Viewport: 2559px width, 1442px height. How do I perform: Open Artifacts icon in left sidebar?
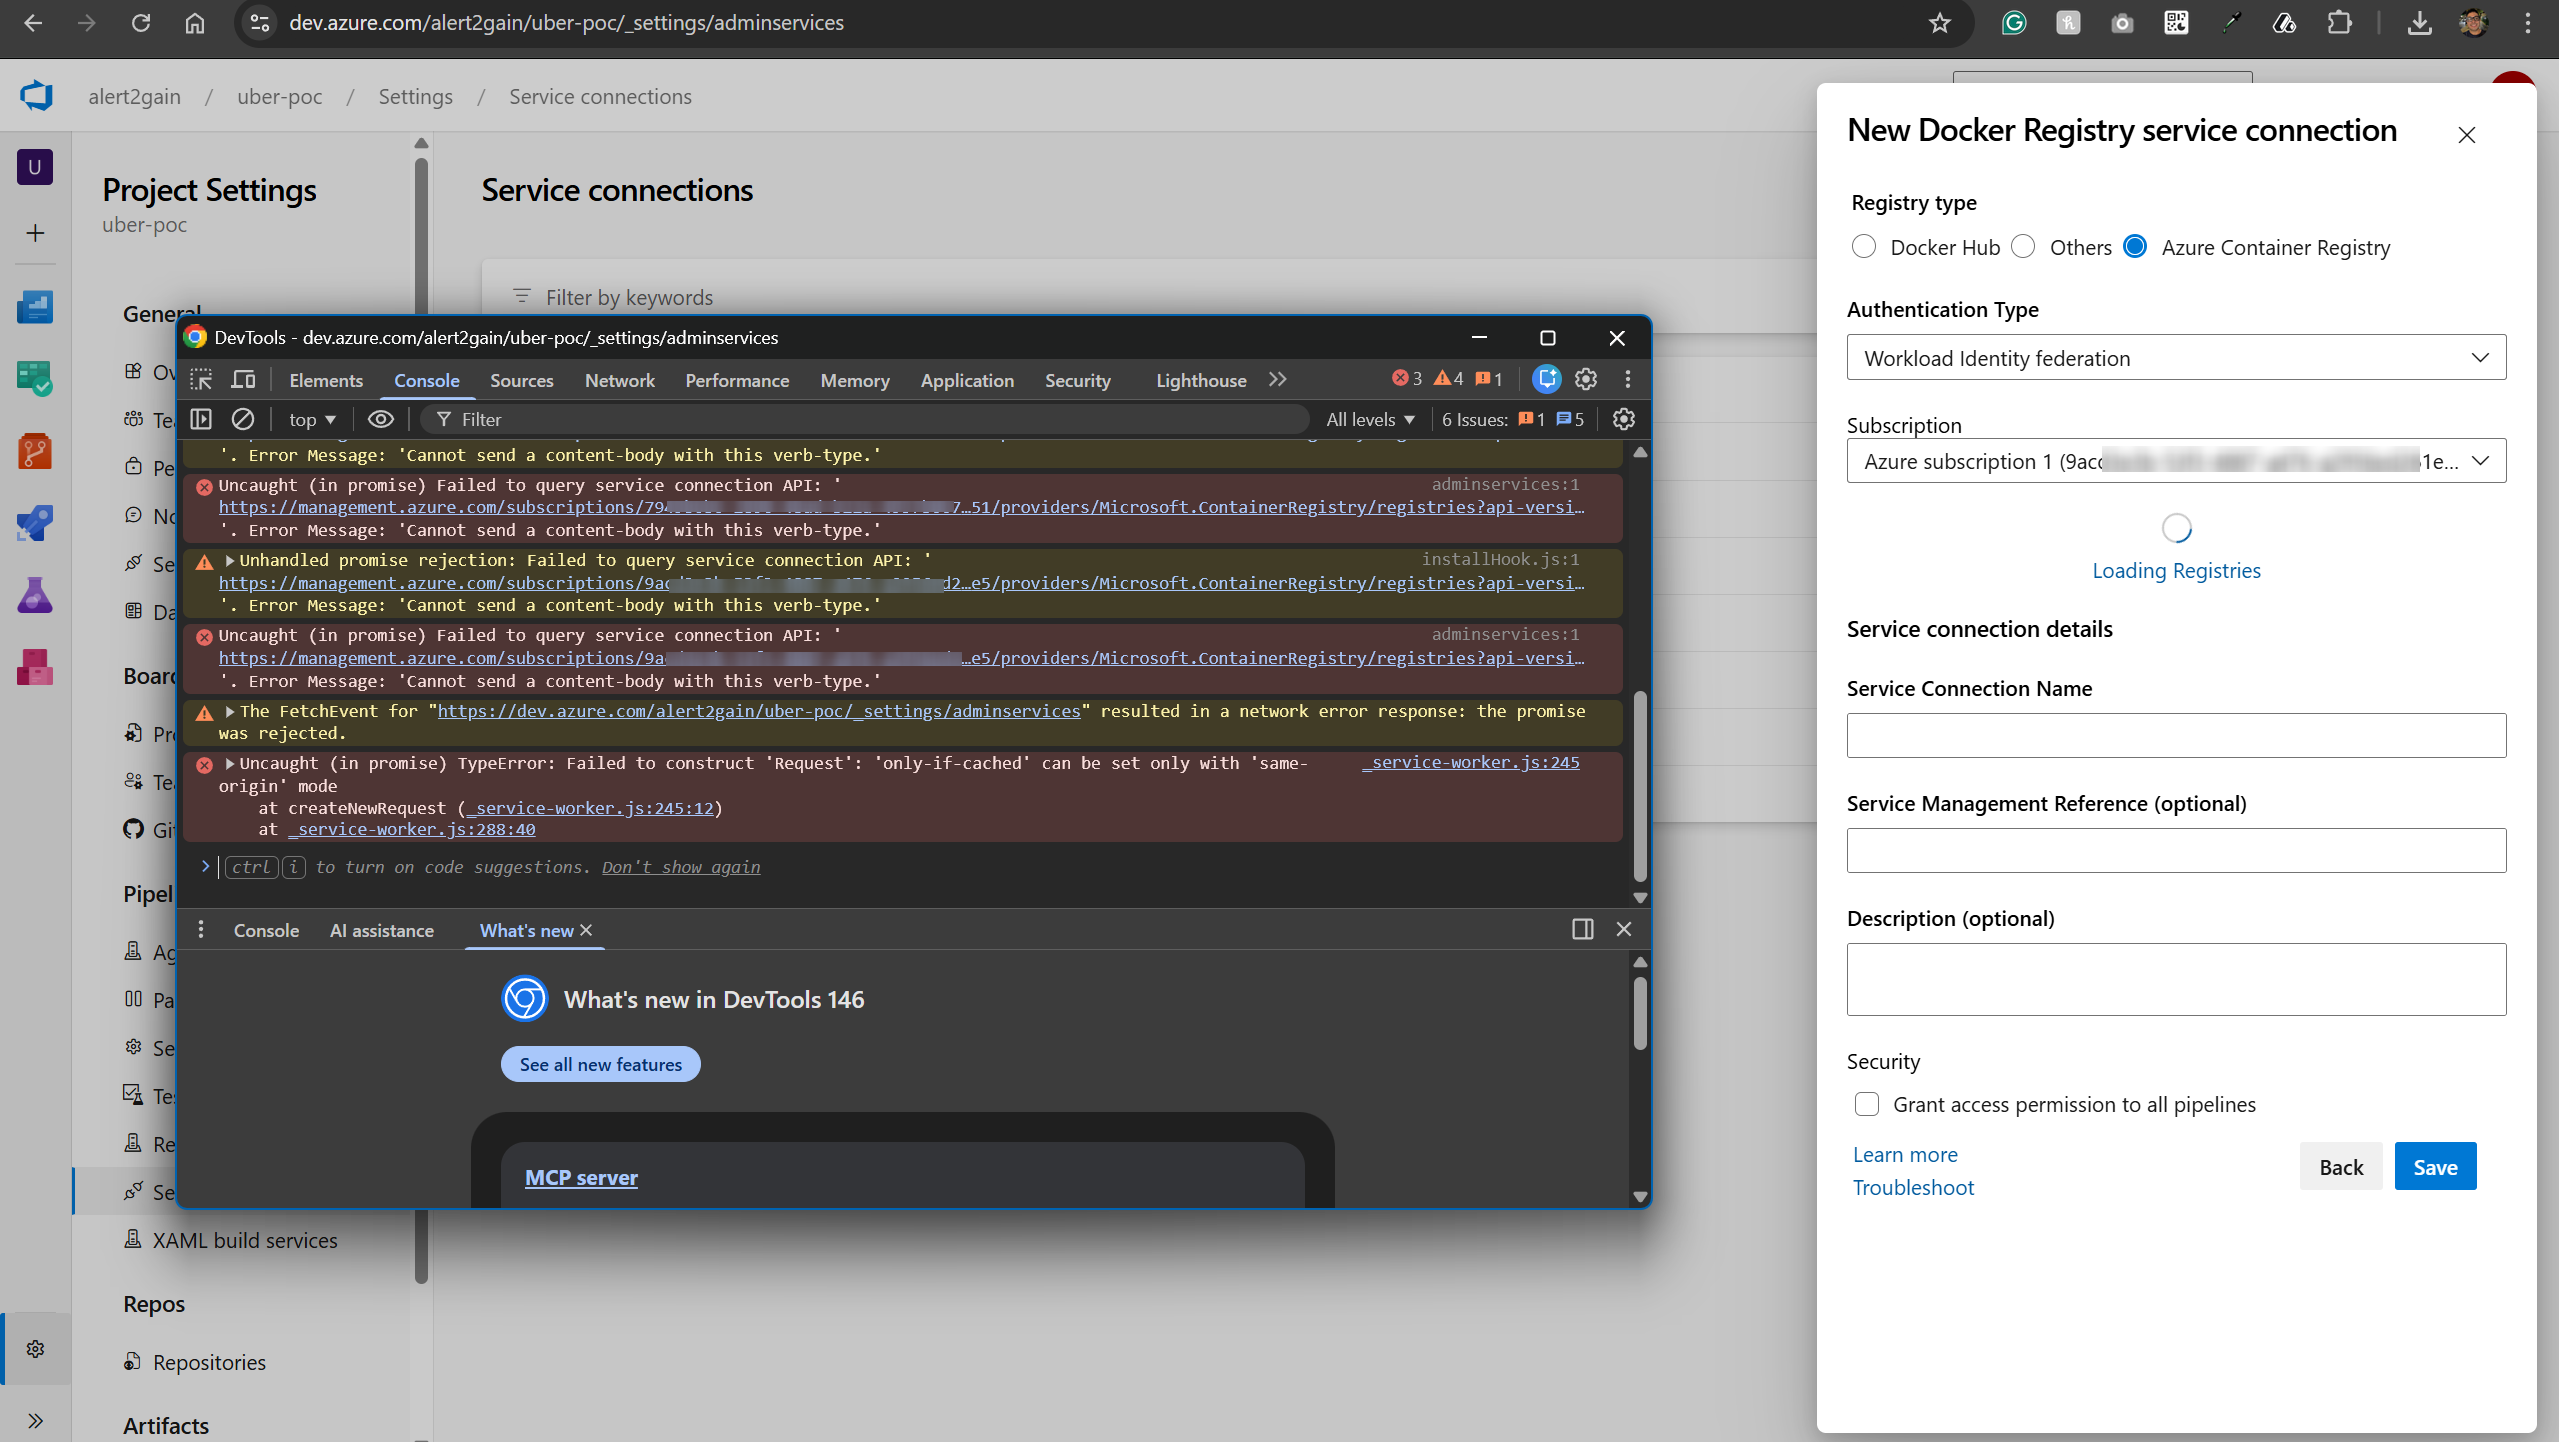[35, 667]
